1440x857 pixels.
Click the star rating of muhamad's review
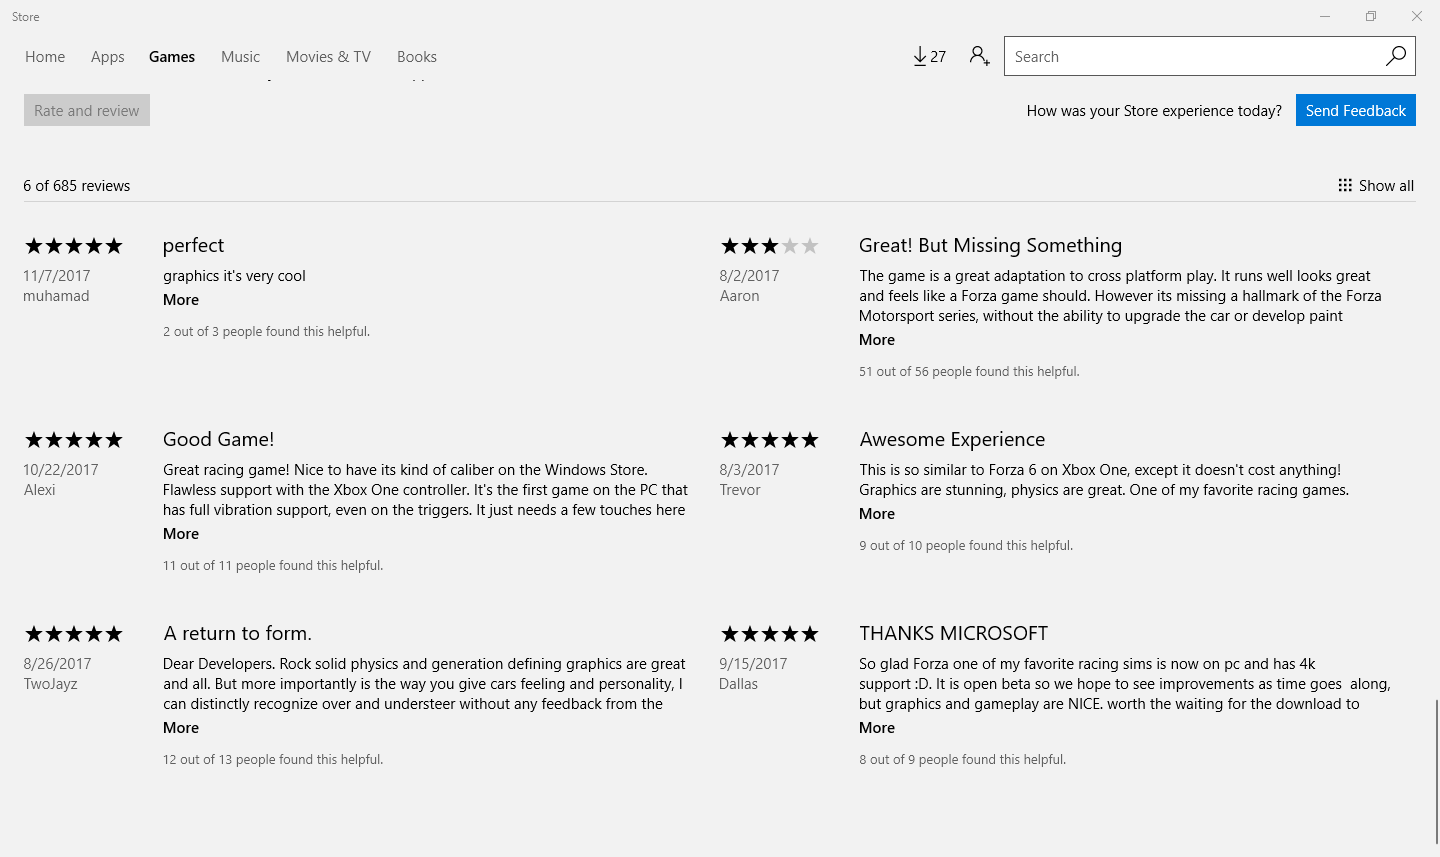point(73,245)
